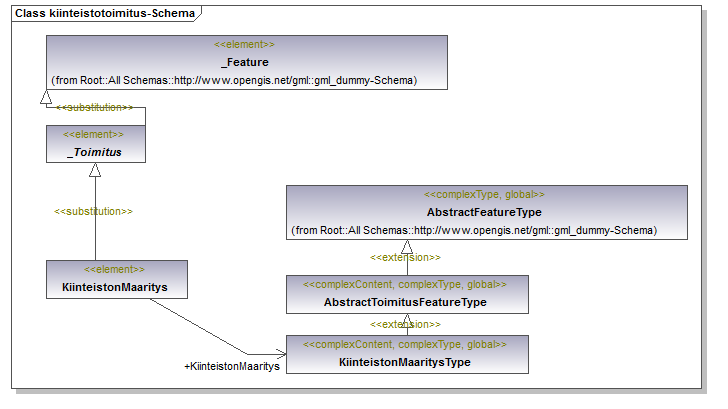Screen dimensions: 728x409
Task: Select the KiinteistonMaaritys element box
Action: pos(117,279)
